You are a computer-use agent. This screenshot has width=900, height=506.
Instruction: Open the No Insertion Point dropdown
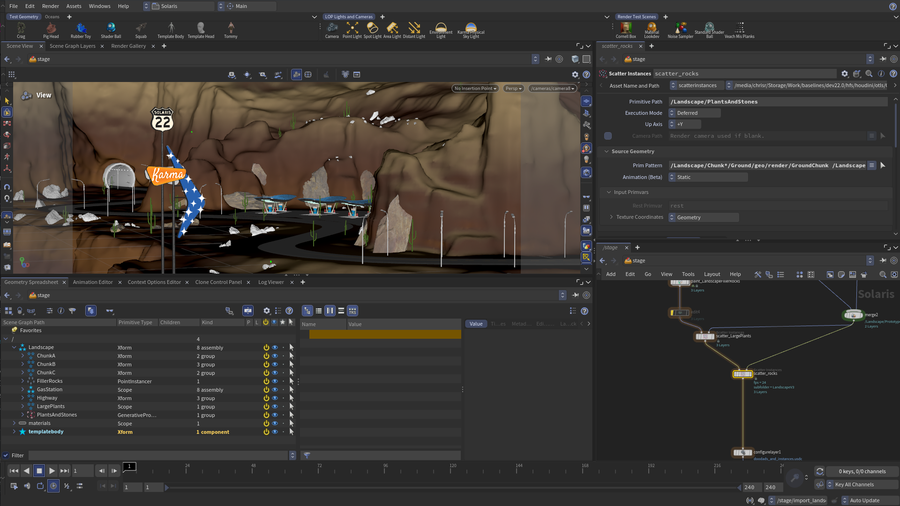(475, 88)
